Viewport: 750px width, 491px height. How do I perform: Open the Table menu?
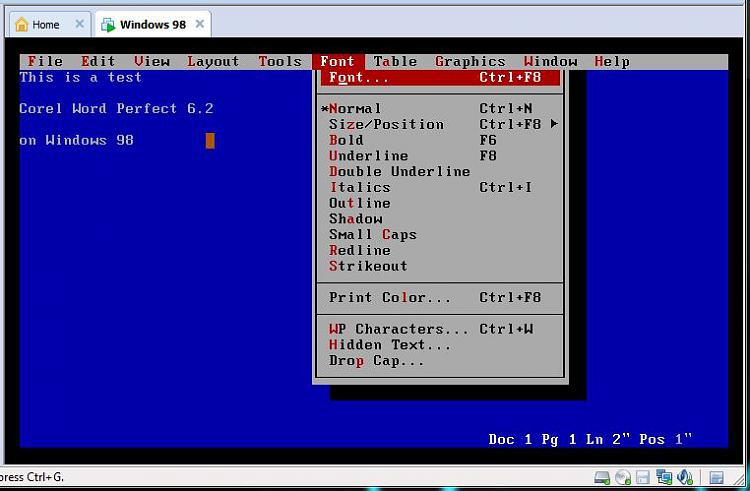pyautogui.click(x=395, y=61)
